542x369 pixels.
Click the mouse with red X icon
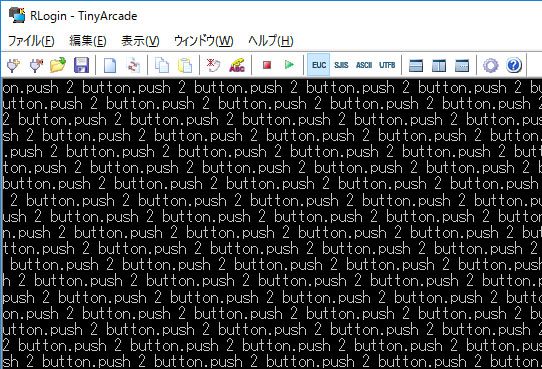click(x=213, y=65)
